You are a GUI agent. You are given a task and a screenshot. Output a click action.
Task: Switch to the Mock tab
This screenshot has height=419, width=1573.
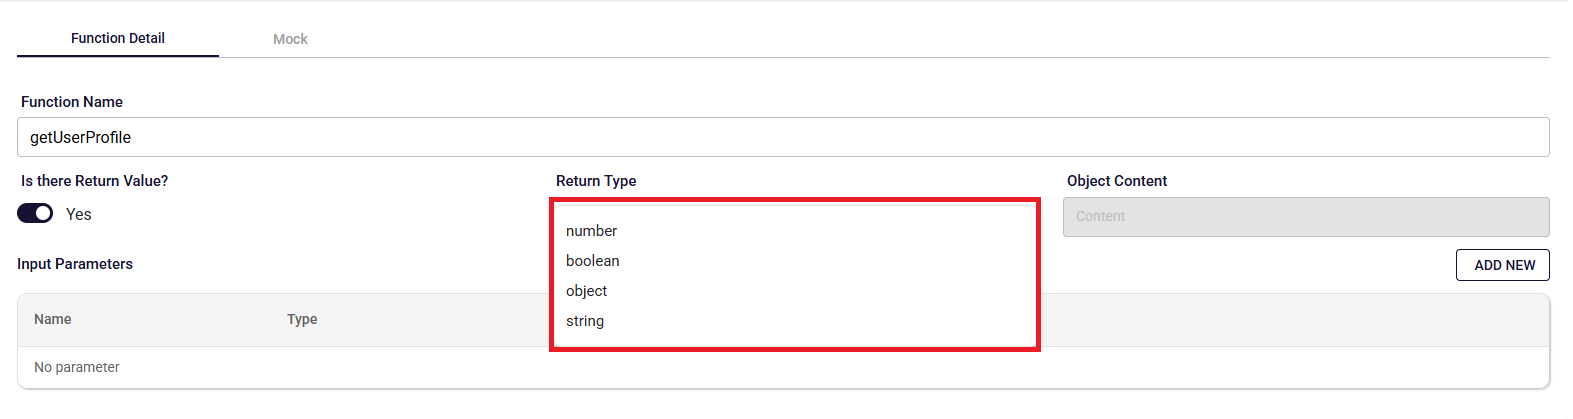(x=290, y=39)
